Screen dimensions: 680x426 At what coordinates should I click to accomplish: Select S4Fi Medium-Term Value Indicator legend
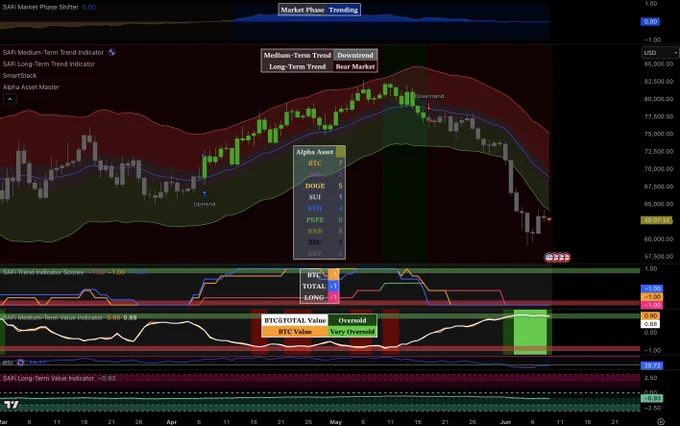pyautogui.click(x=53, y=318)
